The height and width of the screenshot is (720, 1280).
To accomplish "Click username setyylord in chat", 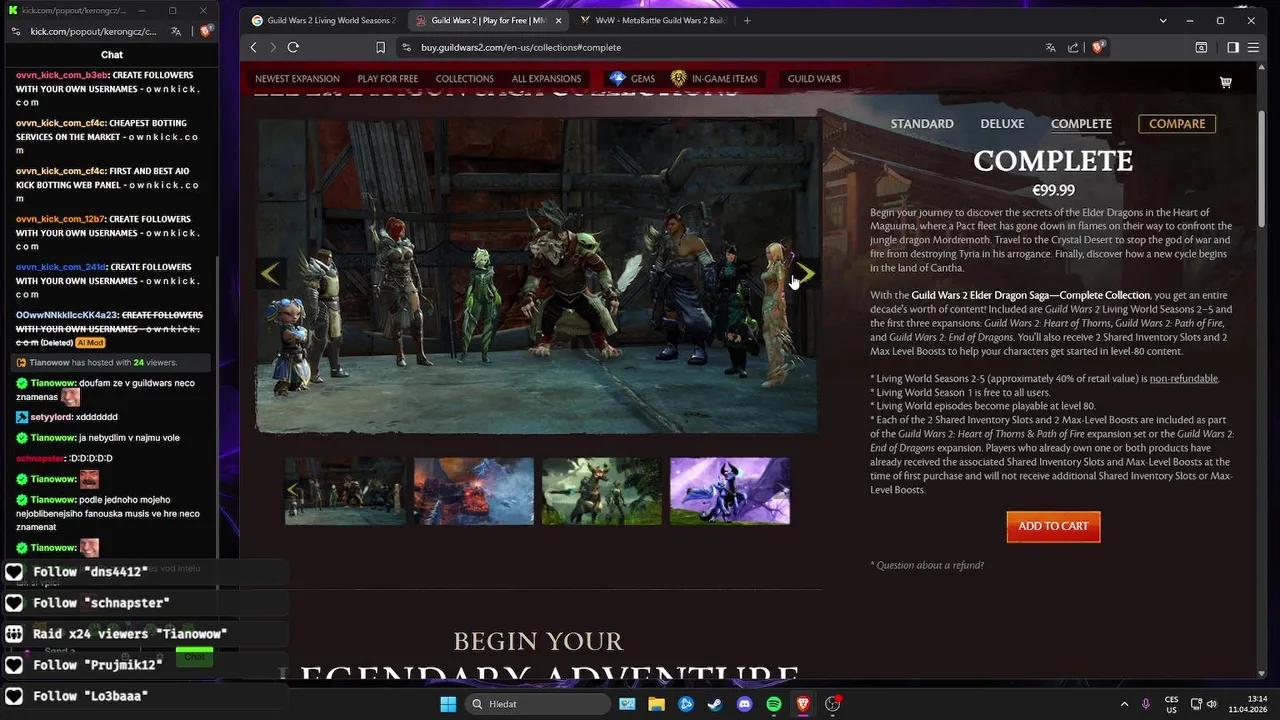I will click(x=51, y=417).
